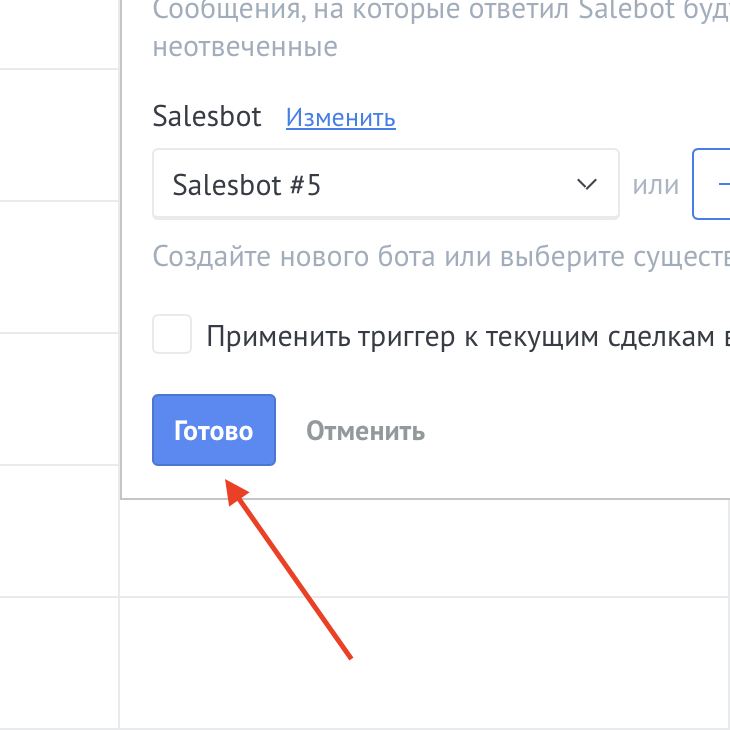This screenshot has height=730, width=730.
Task: Click the blue Готово button
Action: (x=213, y=430)
